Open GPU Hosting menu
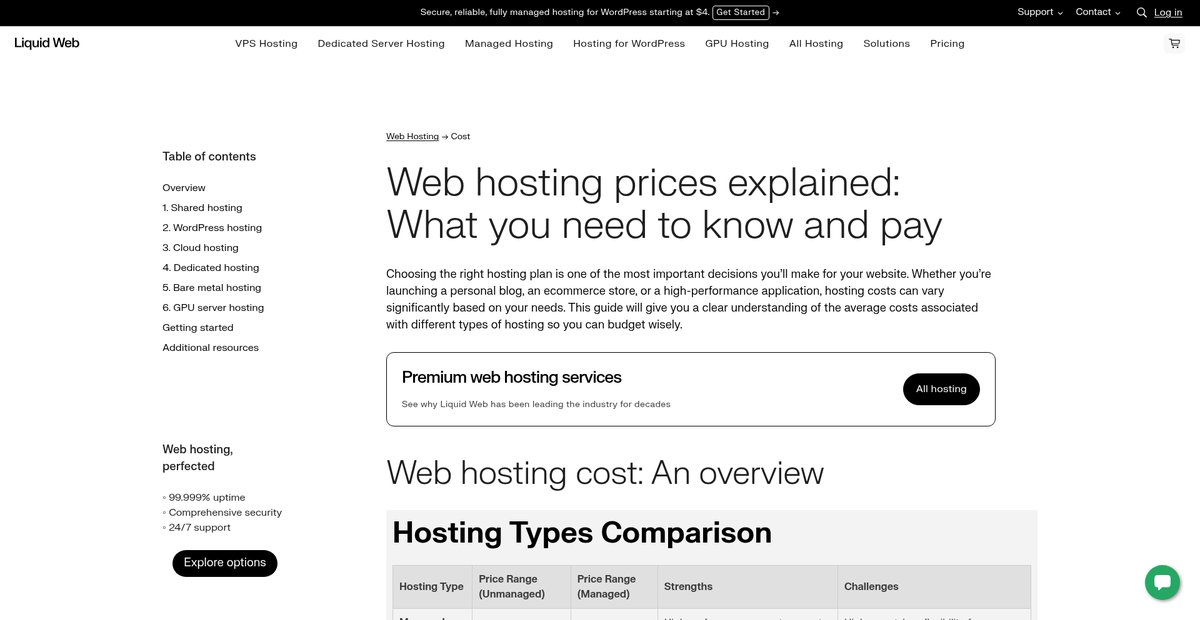 pyautogui.click(x=737, y=43)
